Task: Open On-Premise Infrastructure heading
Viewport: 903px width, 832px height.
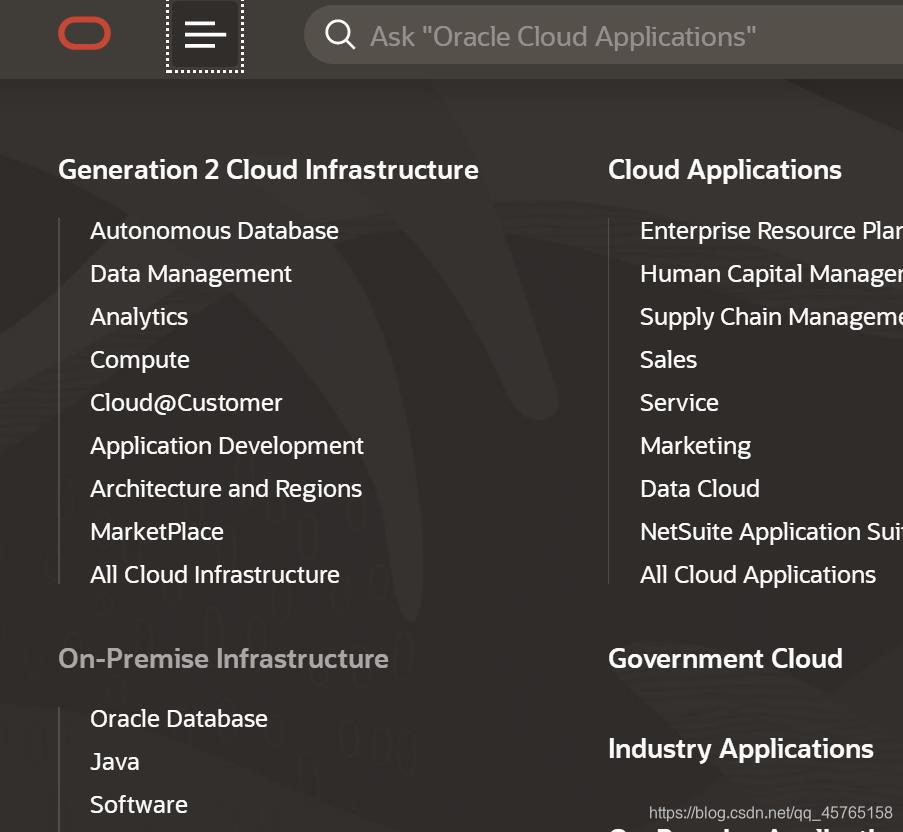Action: tap(223, 659)
